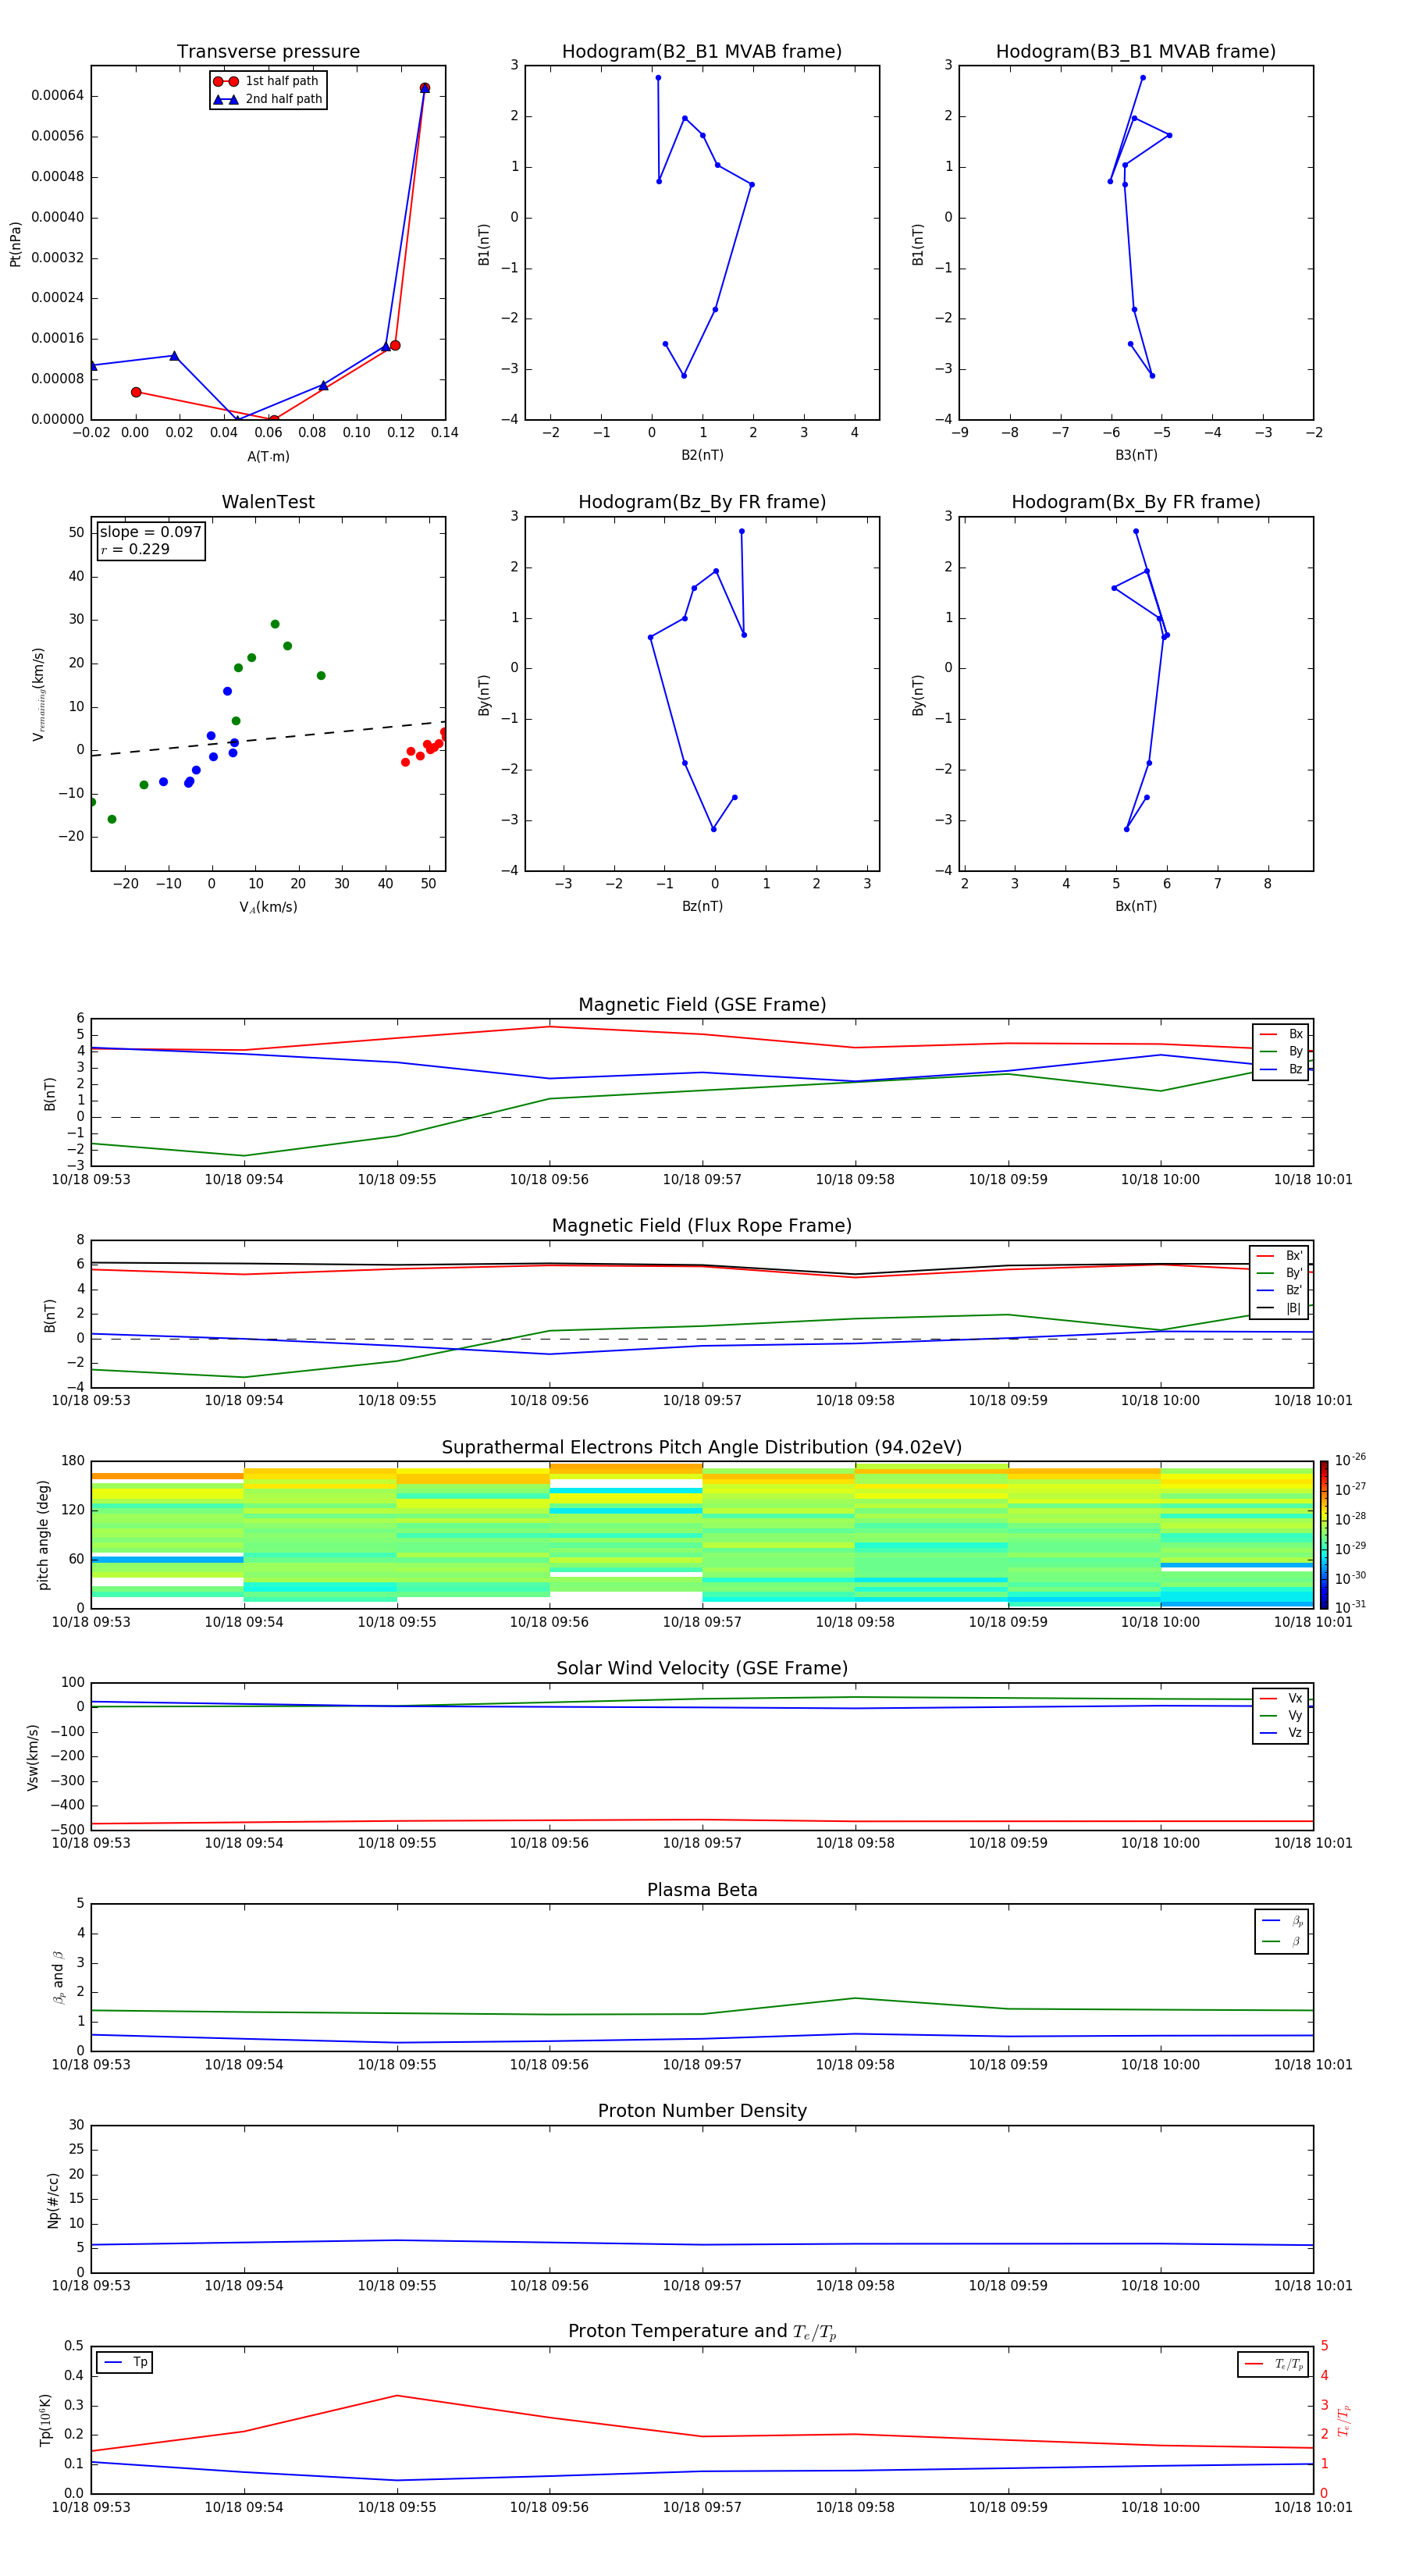Image resolution: width=1405 pixels, height=2576 pixels.
Task: Click the 'A(T·m)' x-axis label
Action: [x=268, y=456]
